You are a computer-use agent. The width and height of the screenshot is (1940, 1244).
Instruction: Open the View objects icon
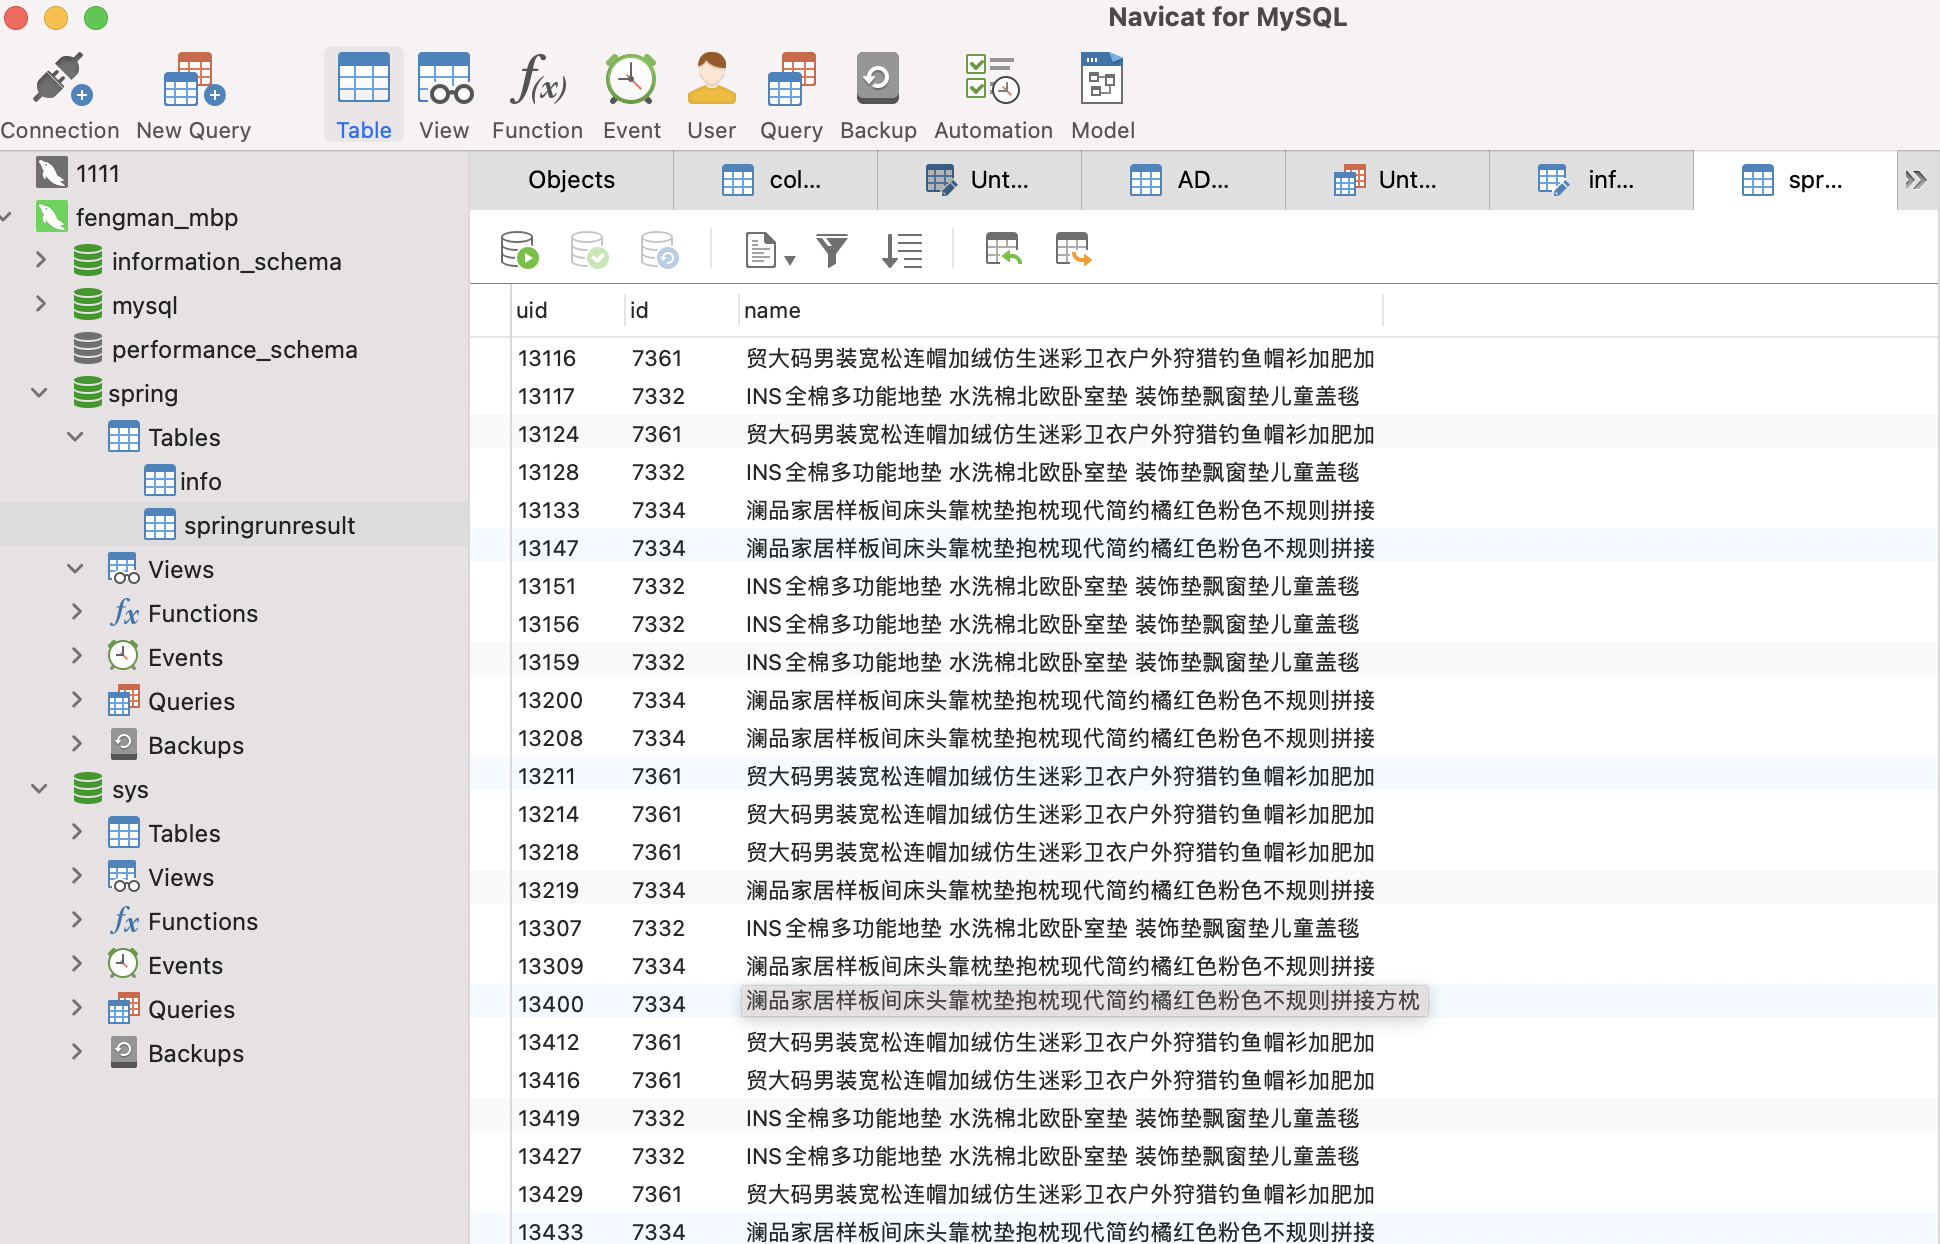444,96
